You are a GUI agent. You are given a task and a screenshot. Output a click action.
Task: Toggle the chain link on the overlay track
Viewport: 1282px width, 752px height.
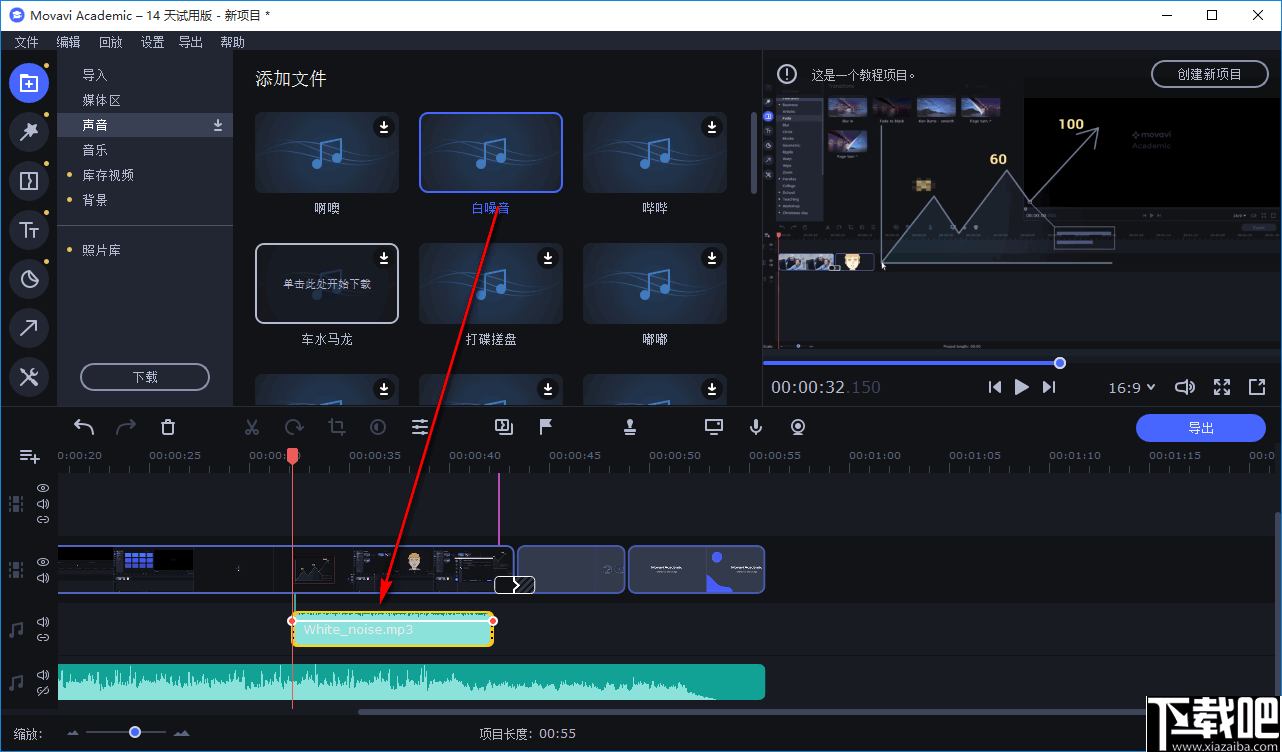click(x=42, y=519)
